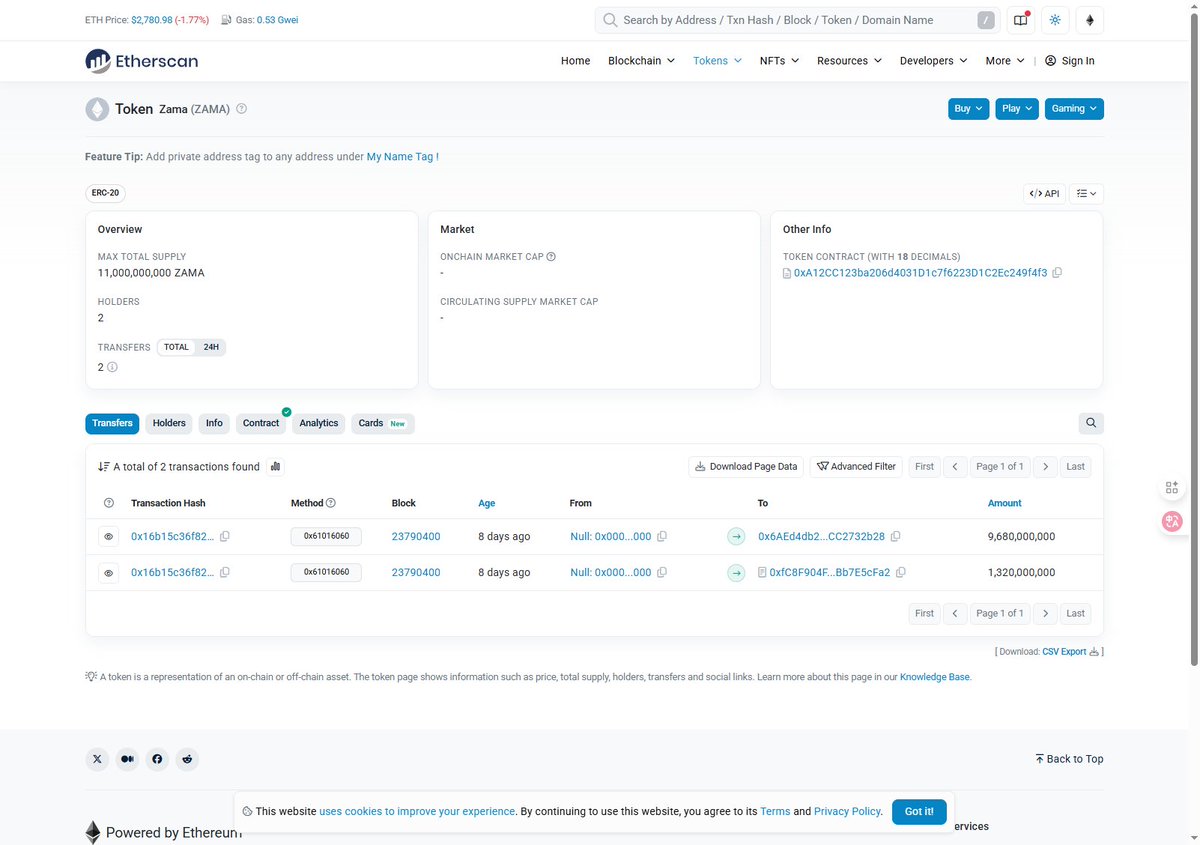
Task: Open the chart icon next to transactions found
Action: [276, 466]
